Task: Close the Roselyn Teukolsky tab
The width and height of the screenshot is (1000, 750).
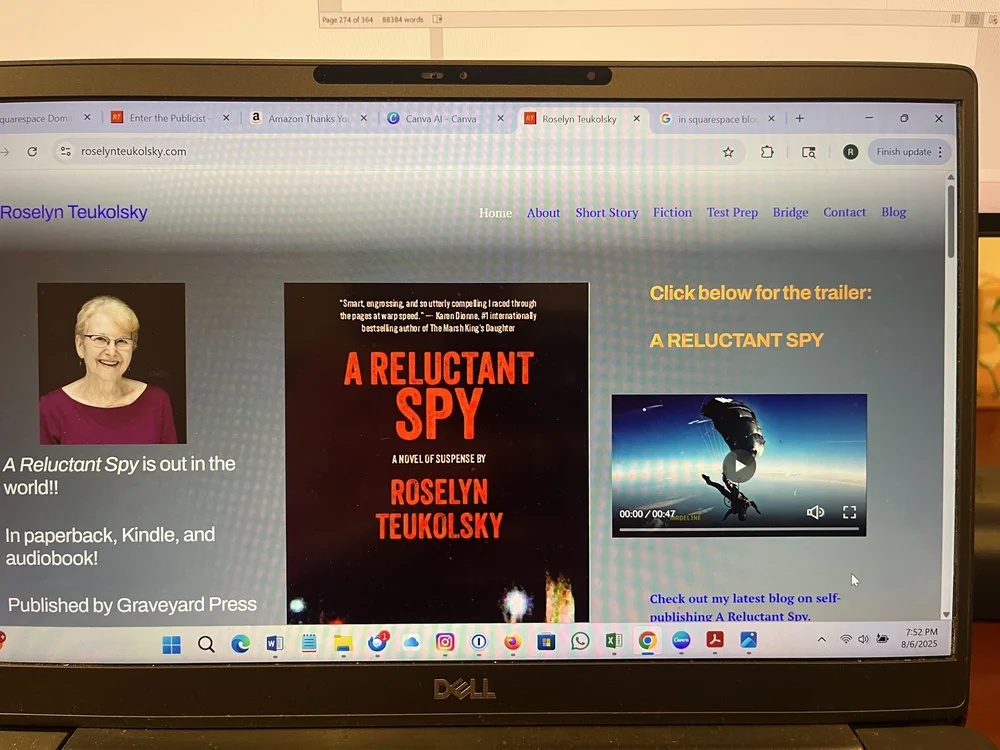Action: 636,119
